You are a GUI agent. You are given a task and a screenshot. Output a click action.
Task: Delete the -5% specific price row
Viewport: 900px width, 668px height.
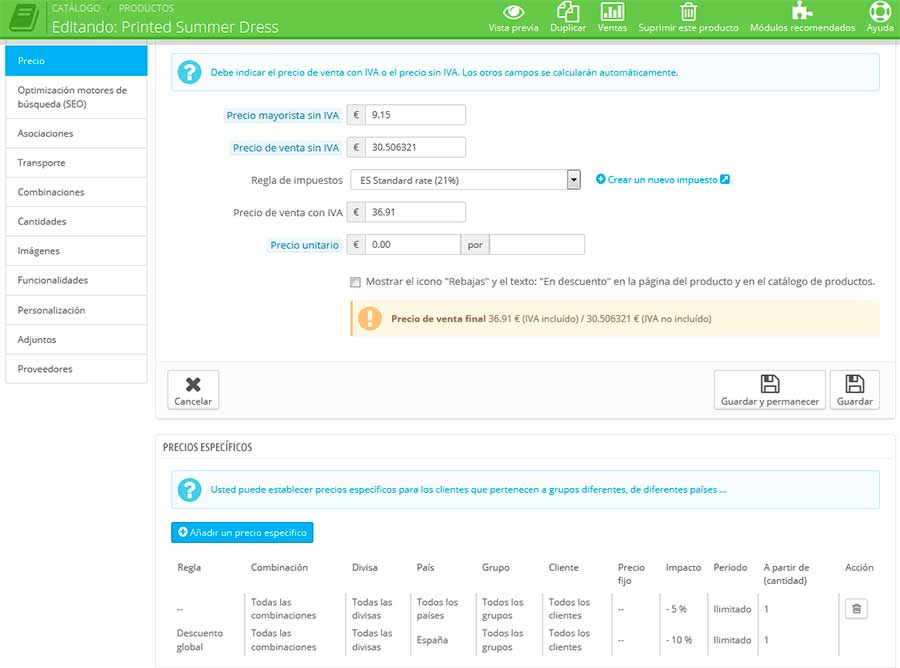tap(857, 608)
